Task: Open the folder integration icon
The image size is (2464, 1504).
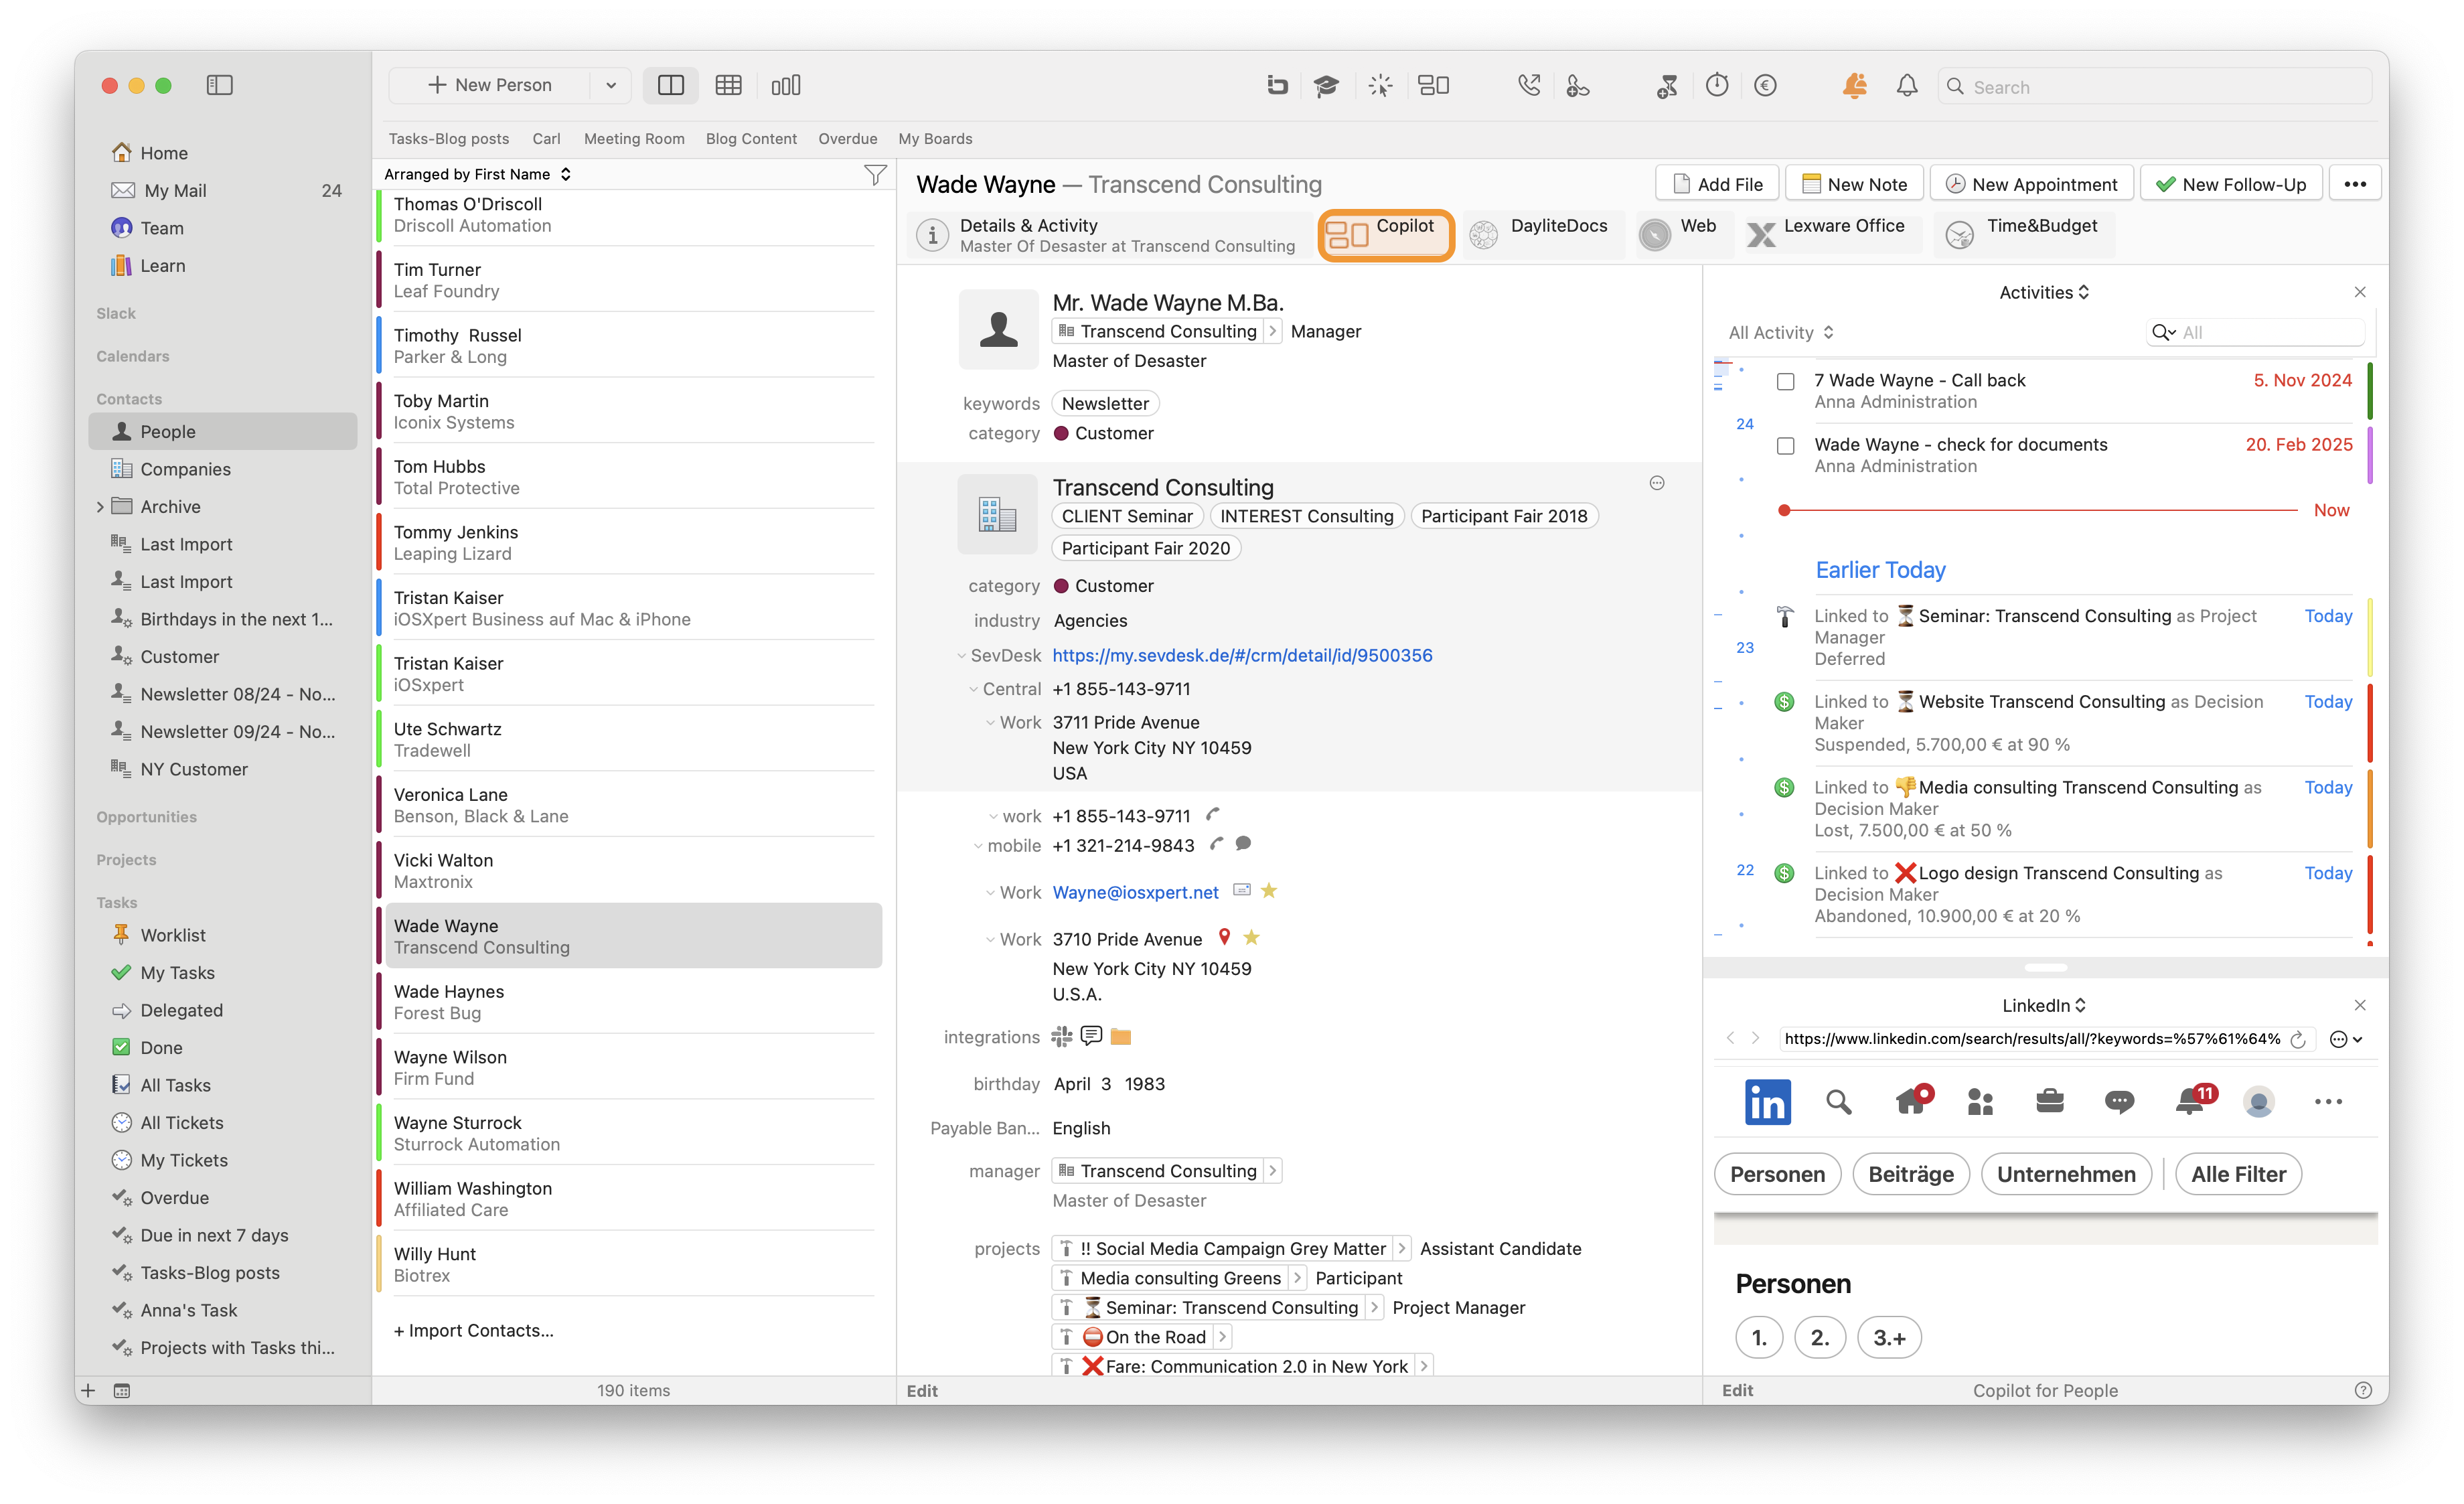Action: [1120, 1037]
